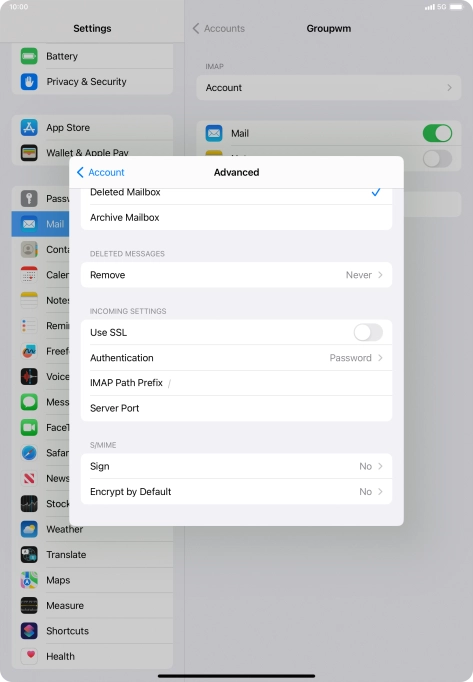The image size is (473, 682).
Task: Open the Translate app icon
Action: coord(29,555)
